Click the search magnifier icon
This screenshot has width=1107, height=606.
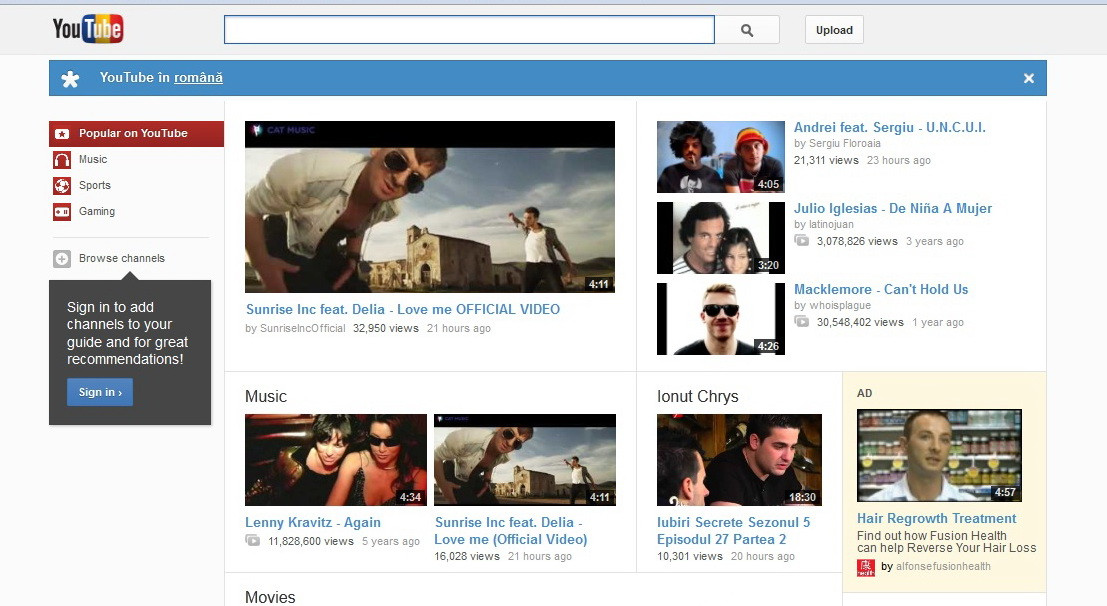pos(747,29)
